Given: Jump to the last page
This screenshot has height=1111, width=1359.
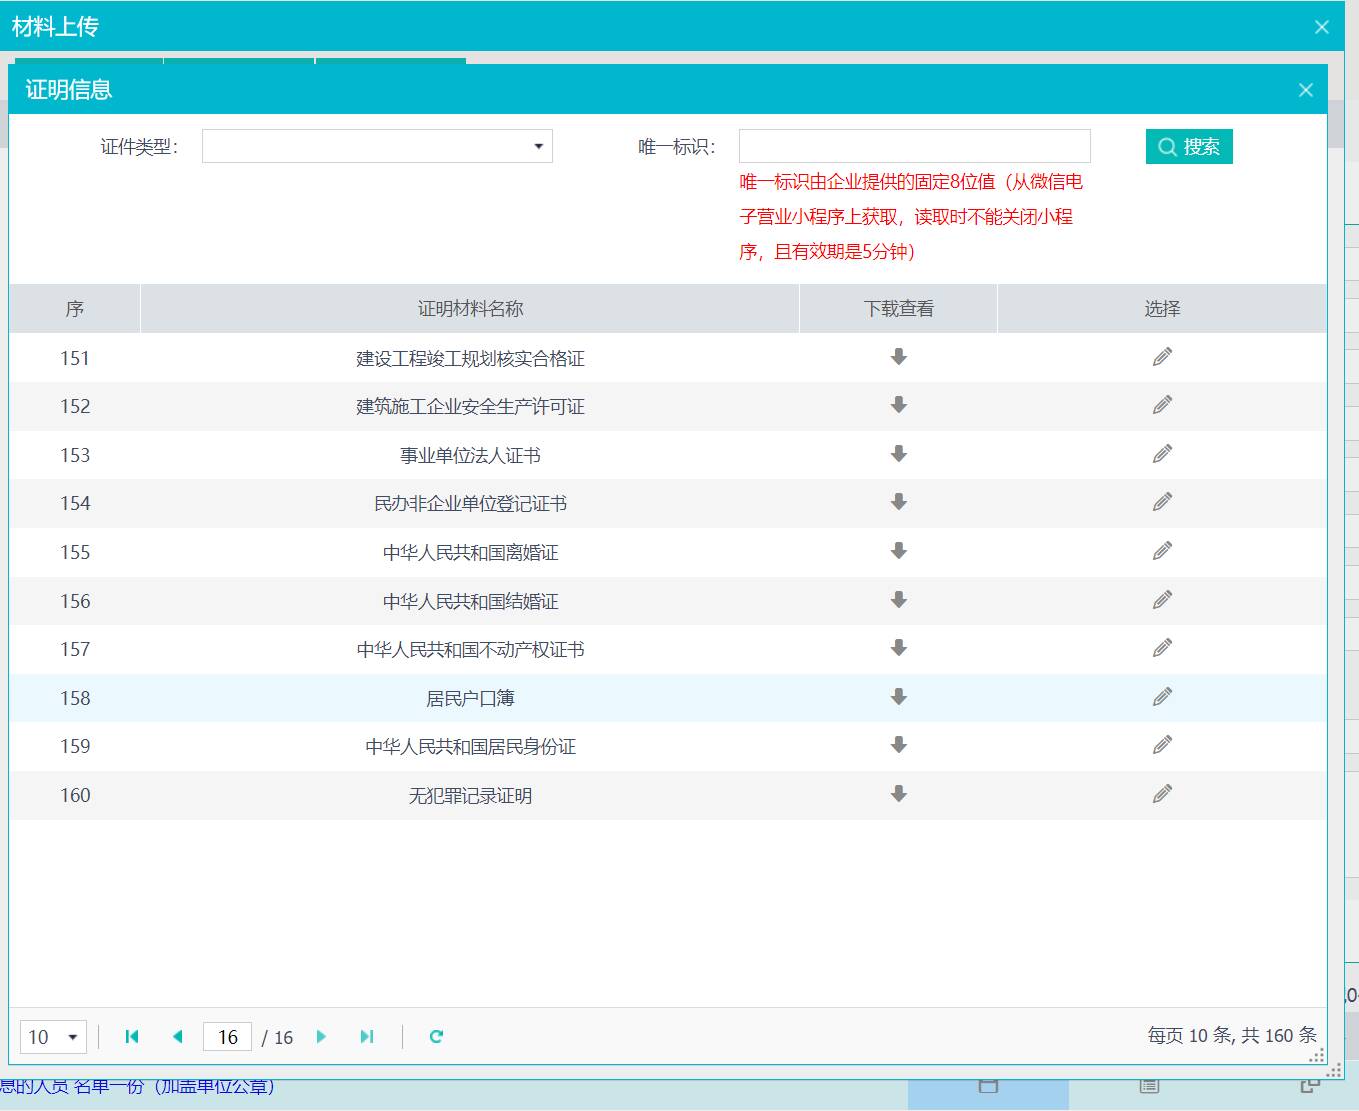Looking at the screenshot, I should coord(367,1036).
